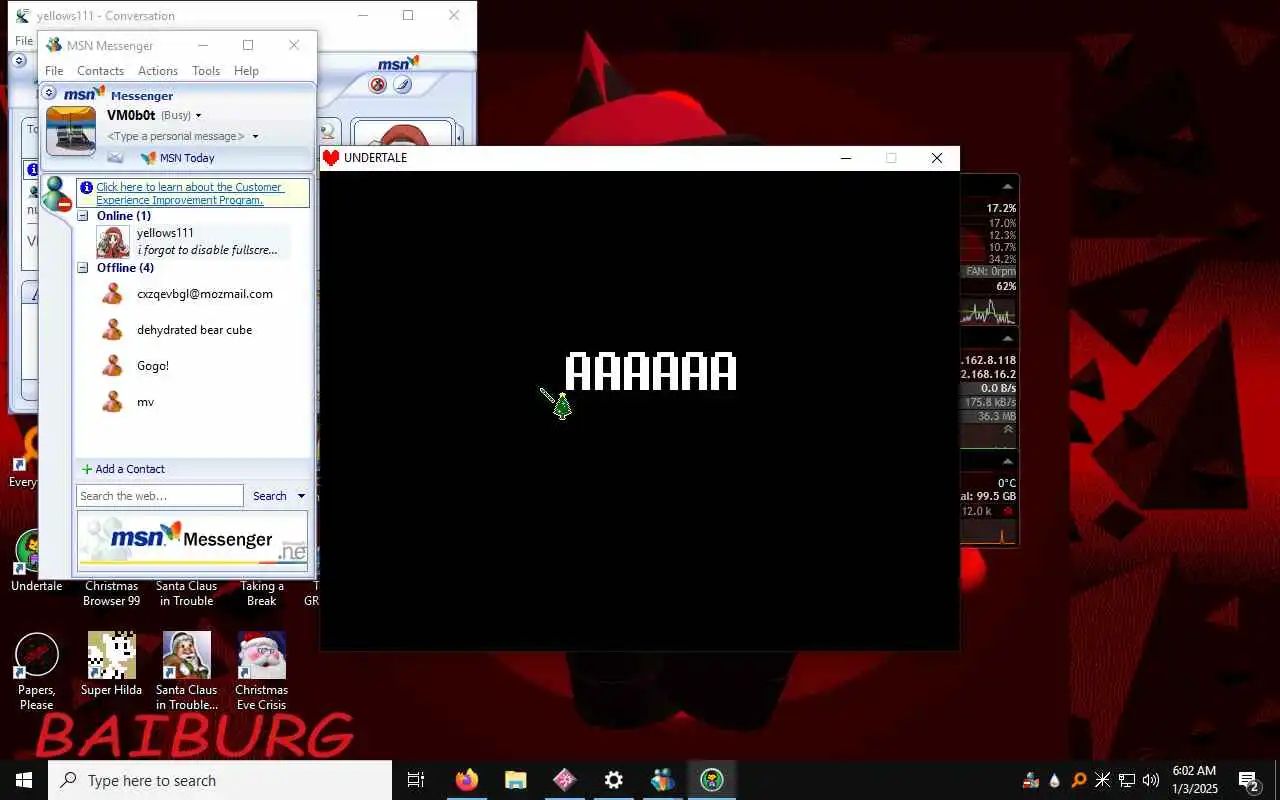Screen dimensions: 1280x800
Task: Collapse the MSN Messenger header chevron button
Action: click(x=49, y=92)
